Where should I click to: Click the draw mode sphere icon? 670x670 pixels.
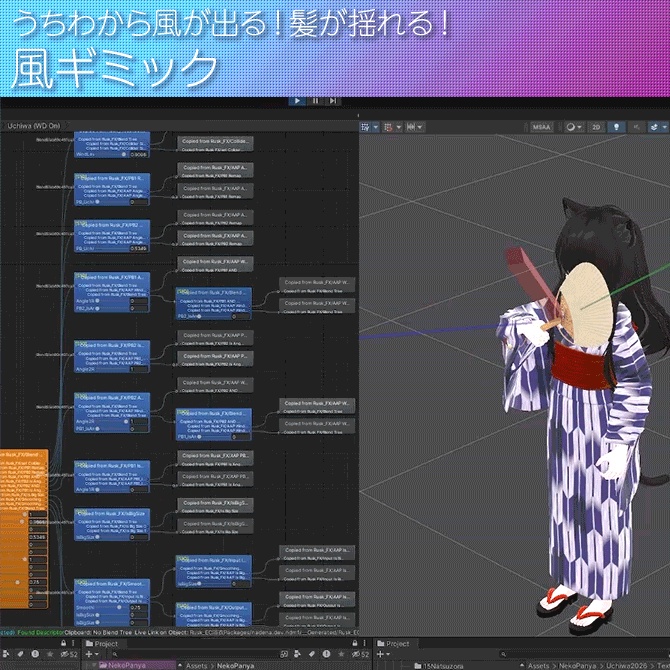570,127
